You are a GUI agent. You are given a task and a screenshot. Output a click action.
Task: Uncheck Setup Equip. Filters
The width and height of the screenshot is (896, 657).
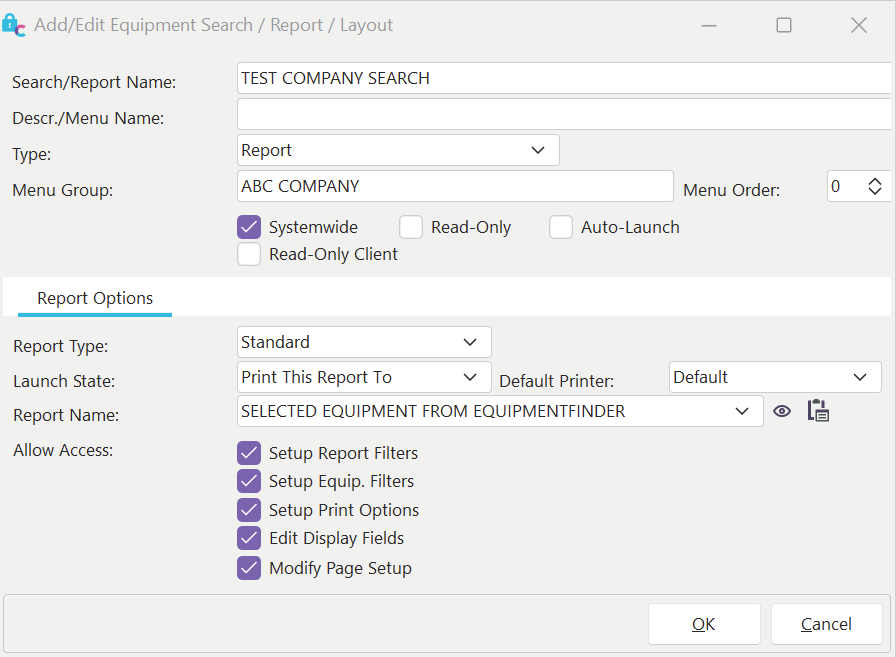point(249,481)
